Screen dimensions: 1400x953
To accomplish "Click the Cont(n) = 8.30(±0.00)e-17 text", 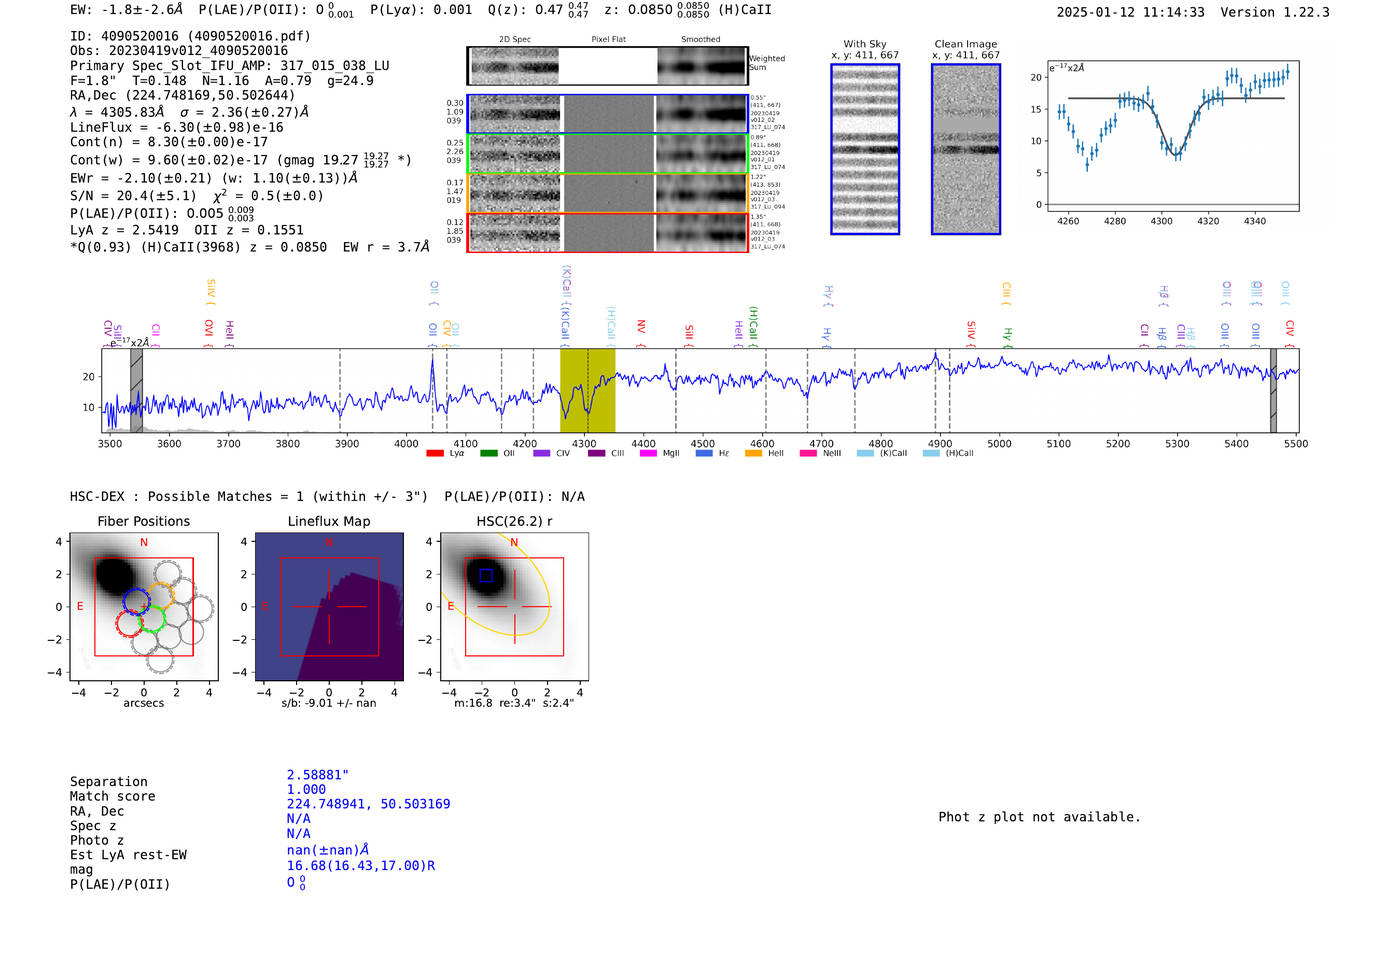I will pos(169,142).
